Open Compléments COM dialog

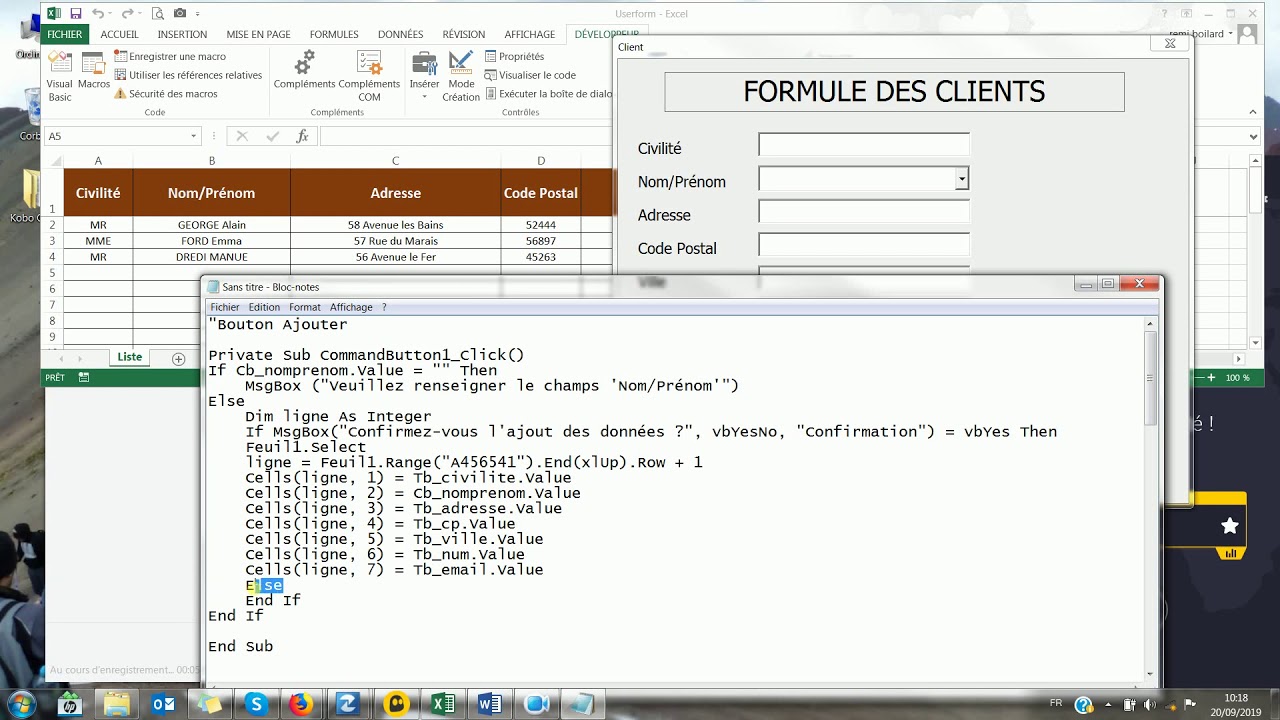click(x=369, y=76)
